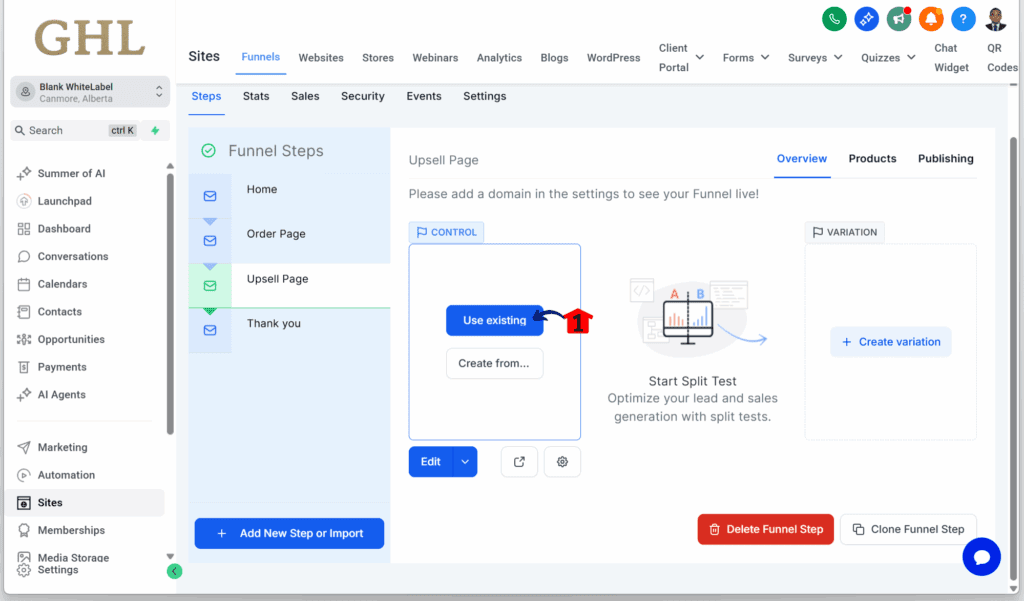Screen dimensions: 1024x601
Task: Switch to the Websites tab
Action: coord(321,57)
